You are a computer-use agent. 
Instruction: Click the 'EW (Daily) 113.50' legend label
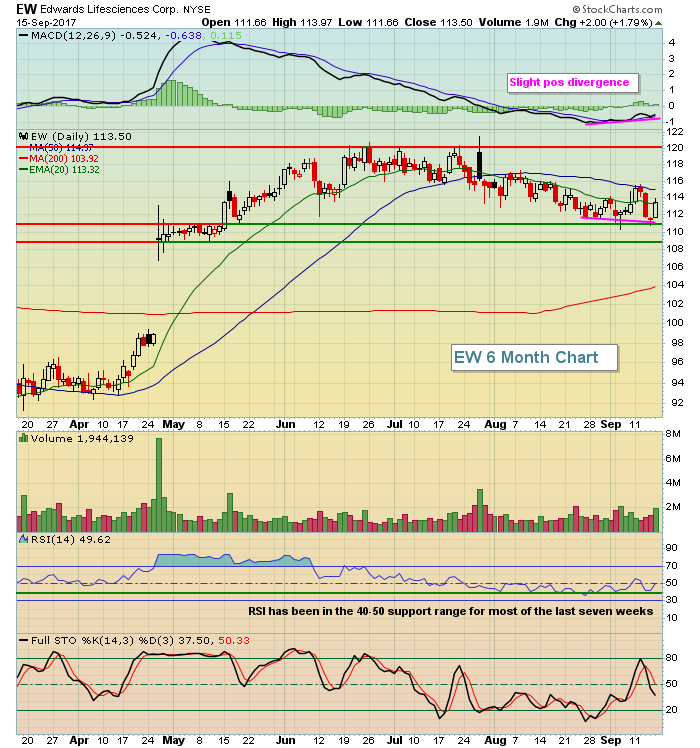coord(81,136)
